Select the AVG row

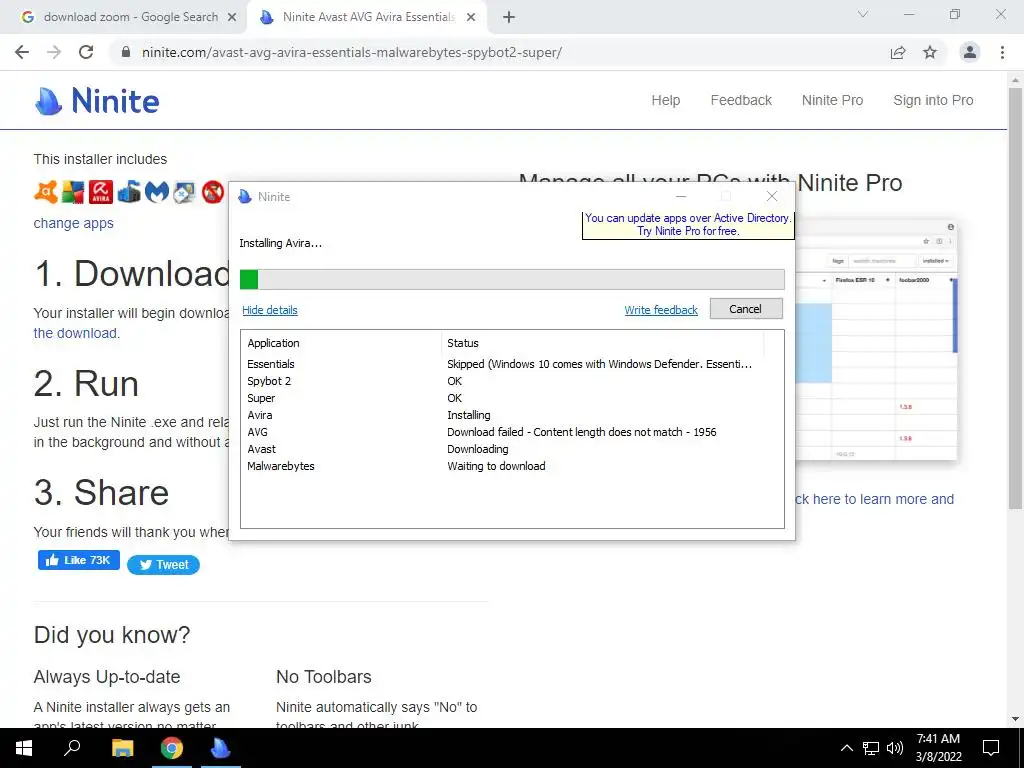point(512,432)
